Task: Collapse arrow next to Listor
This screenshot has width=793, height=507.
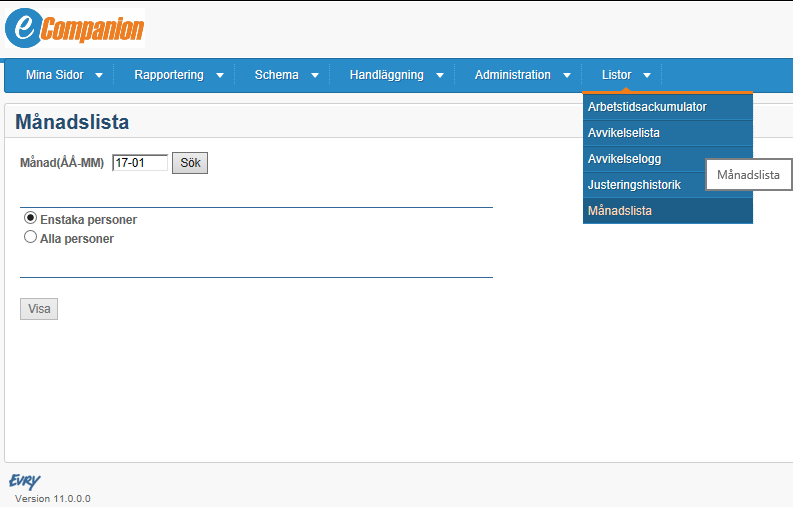Action: click(x=647, y=75)
